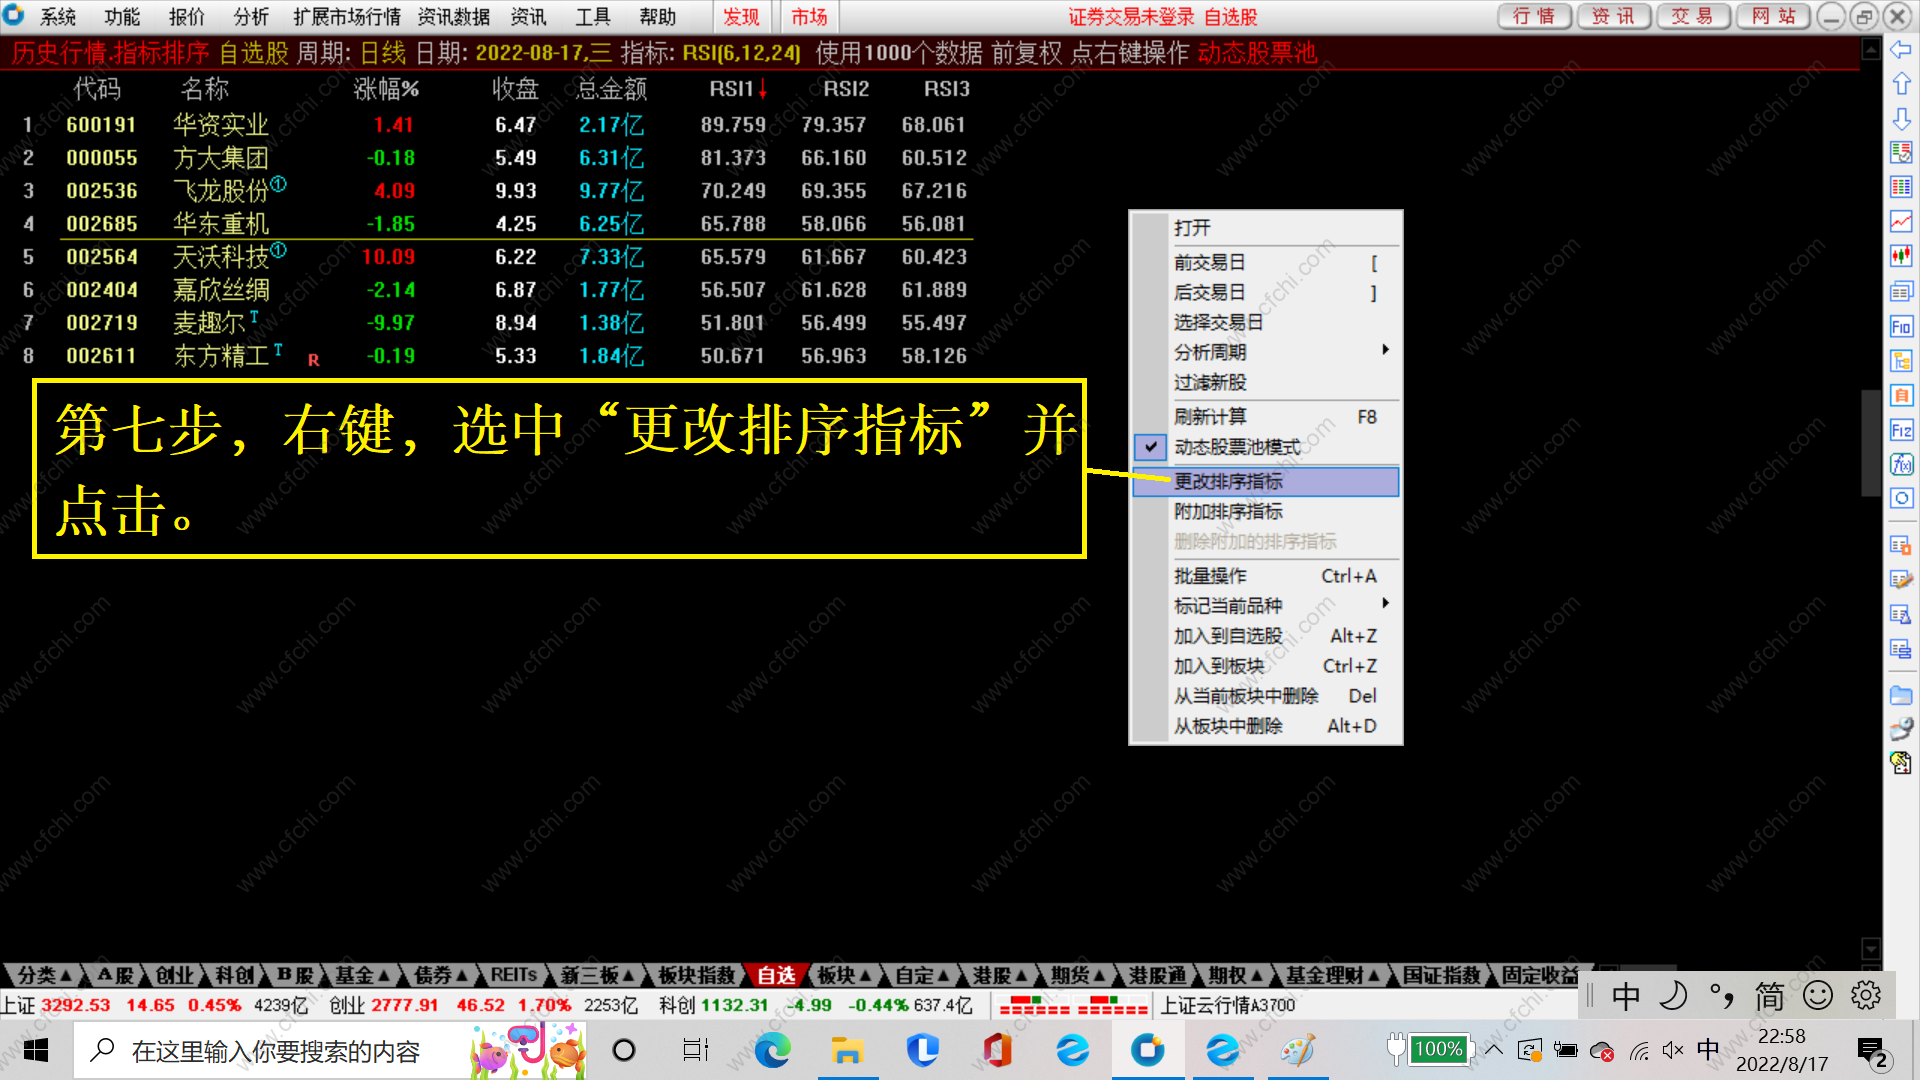
Task: Open the trend line chart icon
Action: tap(1901, 221)
